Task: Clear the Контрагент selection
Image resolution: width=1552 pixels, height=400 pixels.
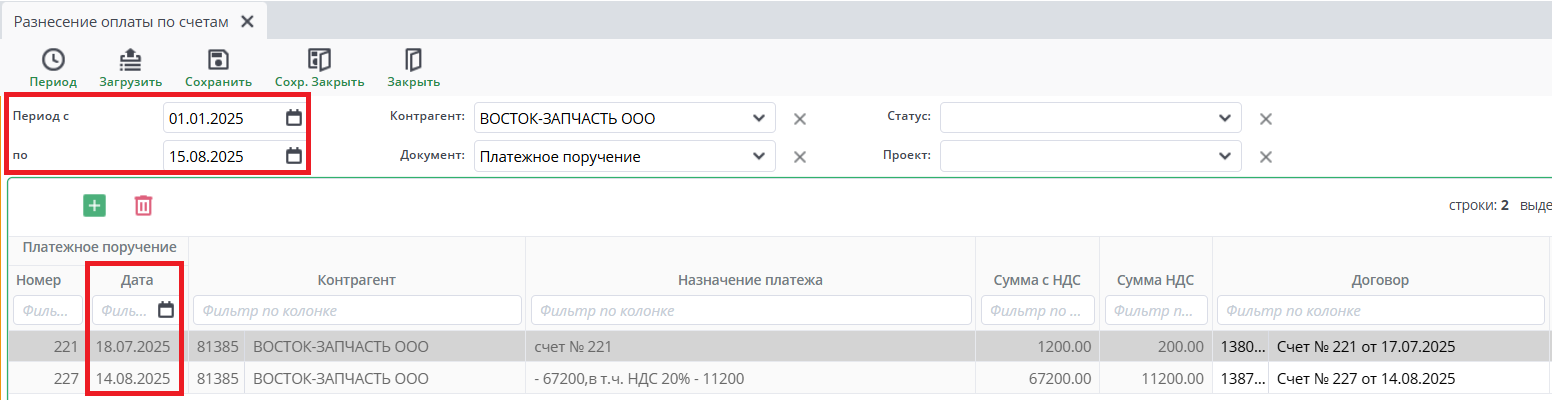Action: (x=800, y=119)
